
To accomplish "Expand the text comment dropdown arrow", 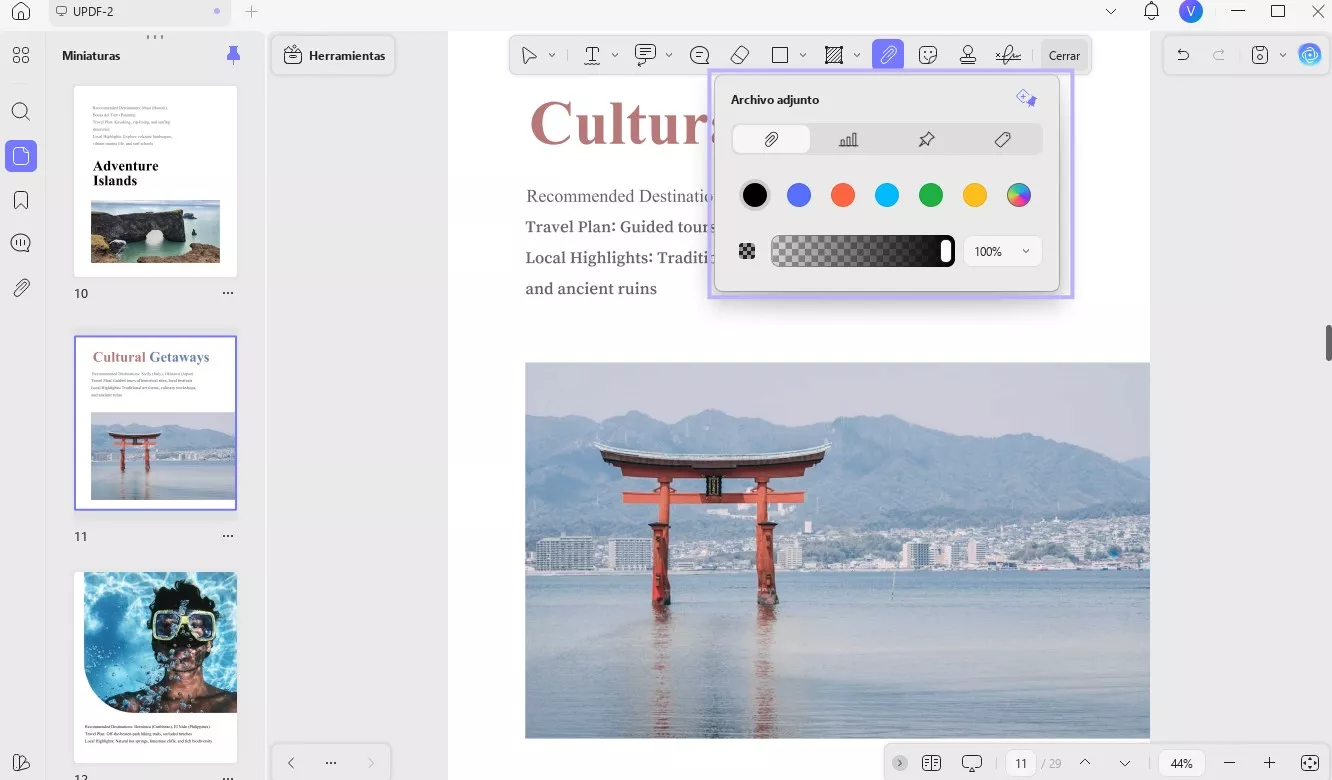I will coord(669,56).
